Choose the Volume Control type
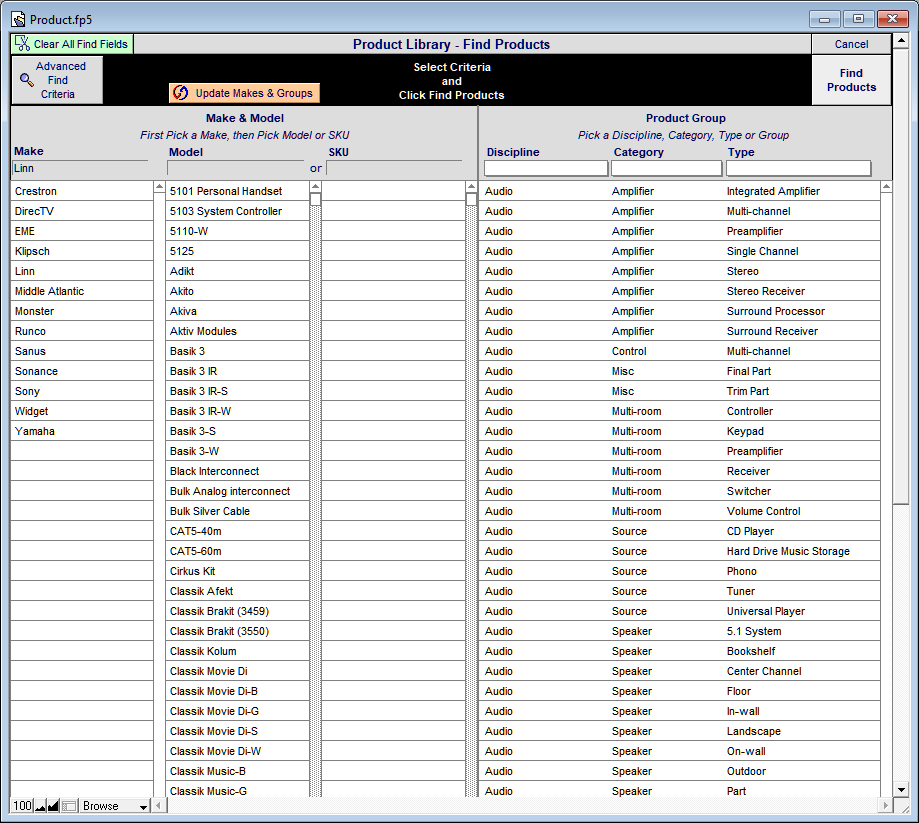This screenshot has height=823, width=919. tap(680, 511)
